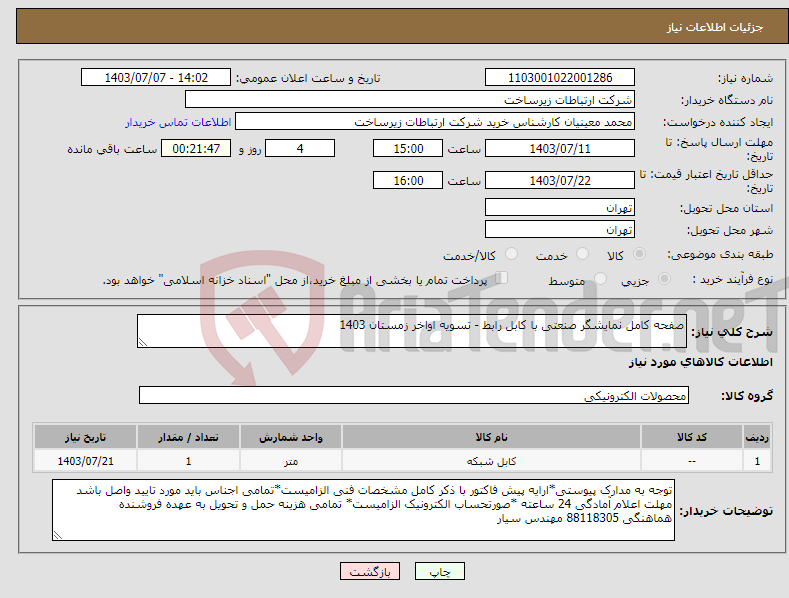Click the شهر محل تحویل field
This screenshot has height=598, width=789.
560,230
